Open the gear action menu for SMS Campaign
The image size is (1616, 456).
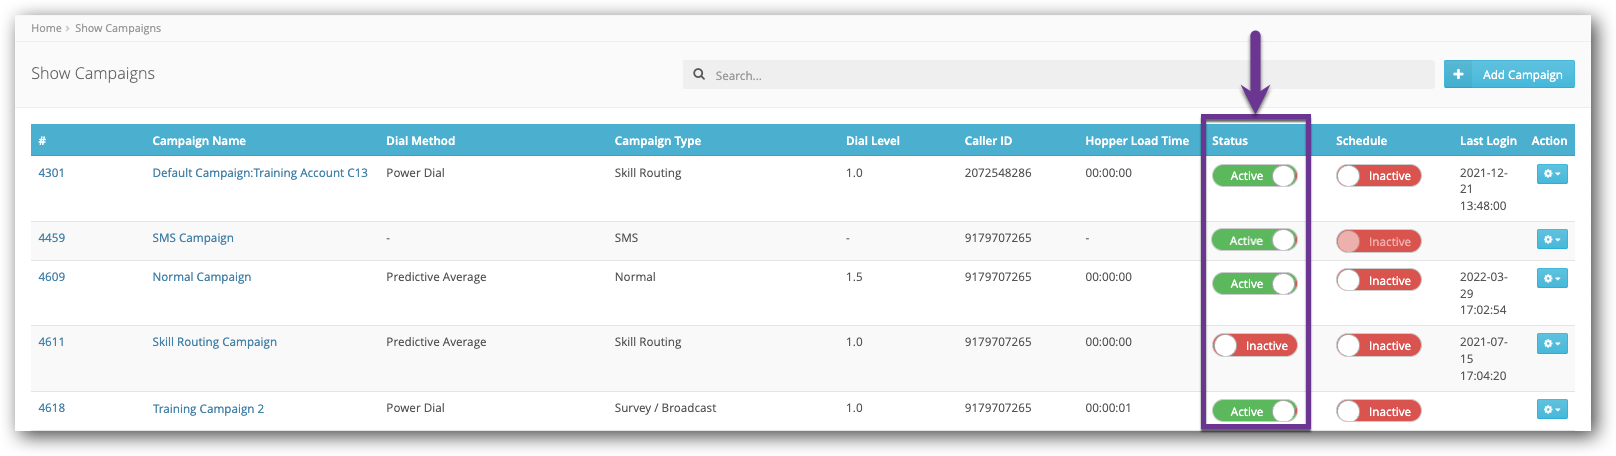click(1551, 240)
